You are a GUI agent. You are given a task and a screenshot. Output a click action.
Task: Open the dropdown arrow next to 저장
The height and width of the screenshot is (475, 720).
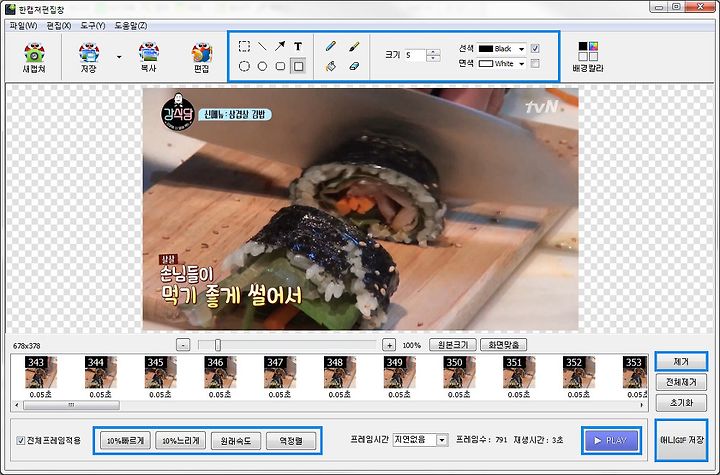pyautogui.click(x=119, y=57)
